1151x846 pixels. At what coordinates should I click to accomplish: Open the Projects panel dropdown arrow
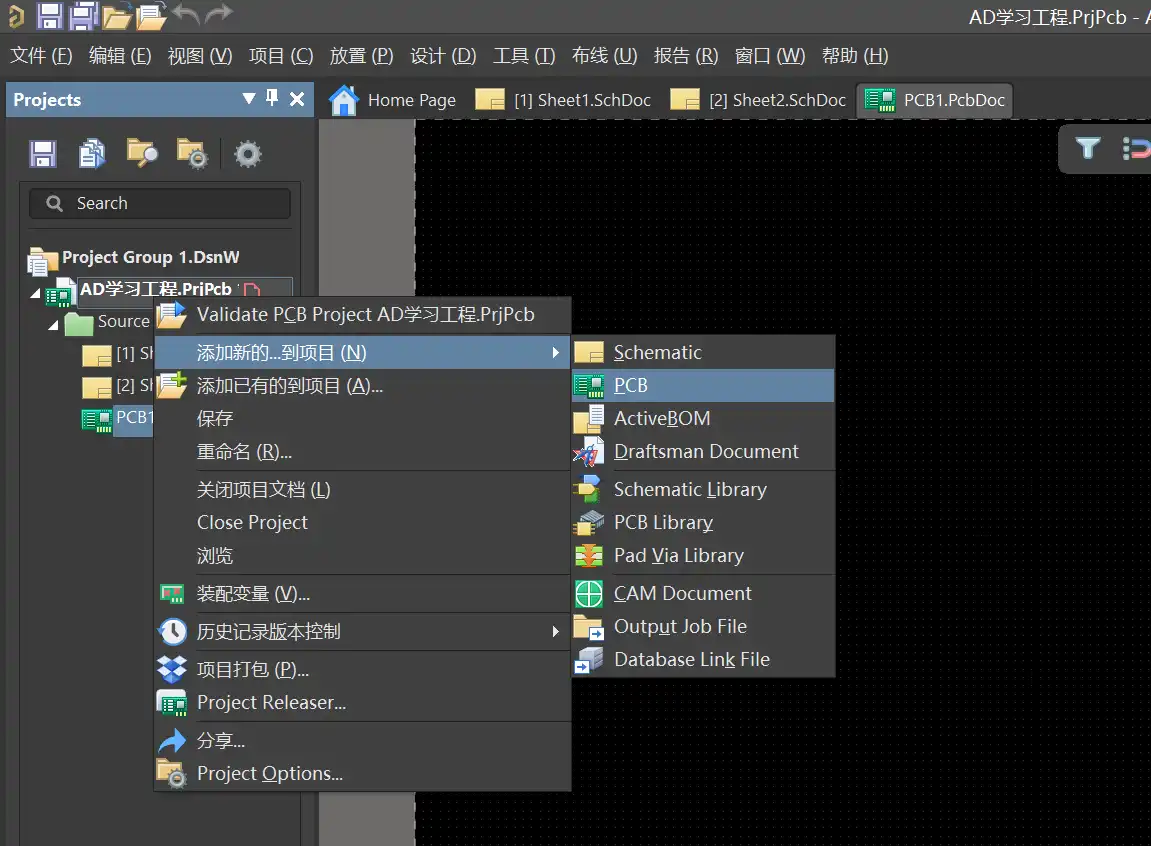[x=249, y=99]
